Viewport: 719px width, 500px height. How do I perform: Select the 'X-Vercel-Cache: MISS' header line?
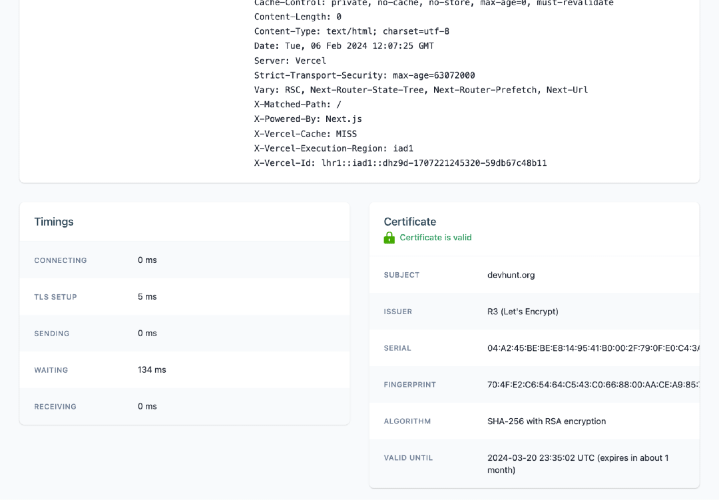coord(305,134)
